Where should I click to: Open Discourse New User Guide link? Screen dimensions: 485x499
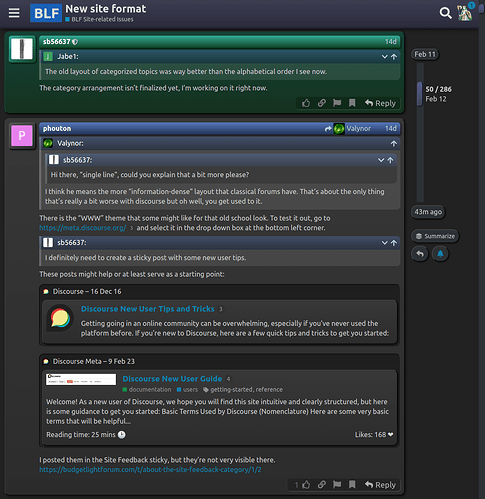point(172,379)
